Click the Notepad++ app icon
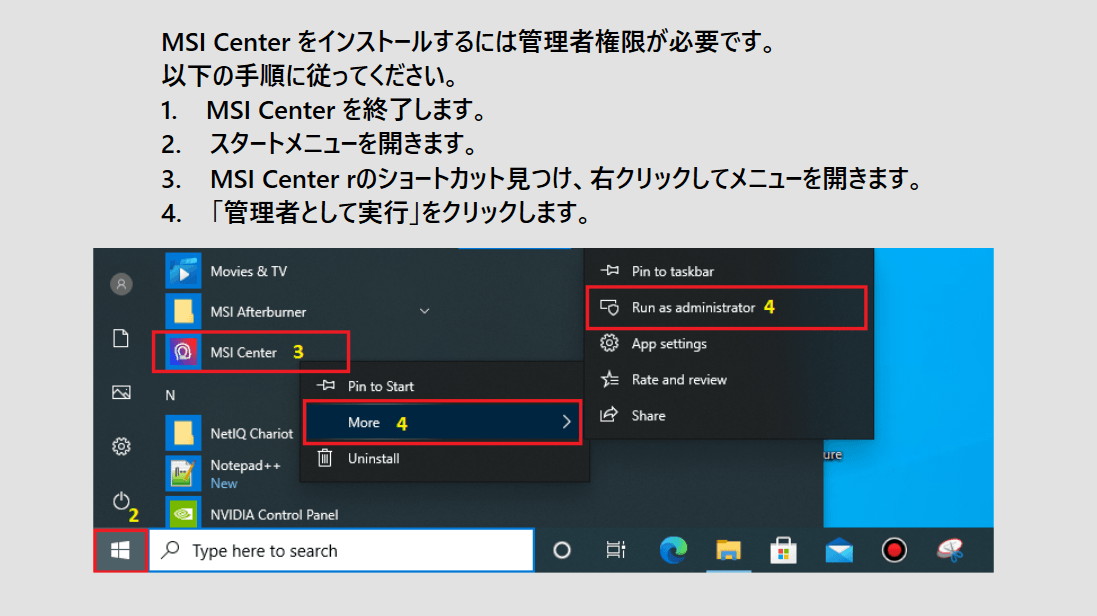 pos(183,474)
